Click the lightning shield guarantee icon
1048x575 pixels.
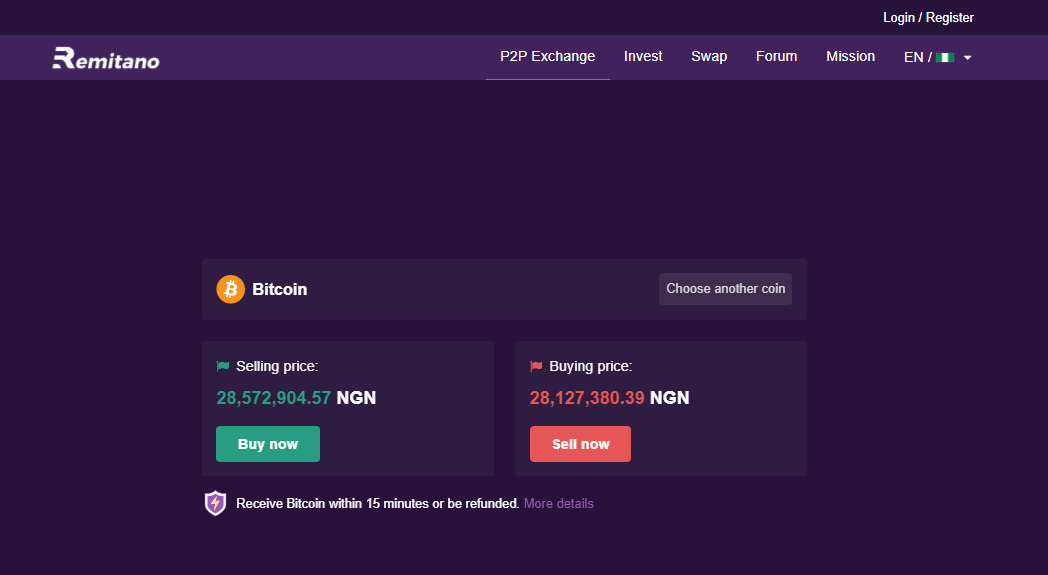pyautogui.click(x=216, y=503)
